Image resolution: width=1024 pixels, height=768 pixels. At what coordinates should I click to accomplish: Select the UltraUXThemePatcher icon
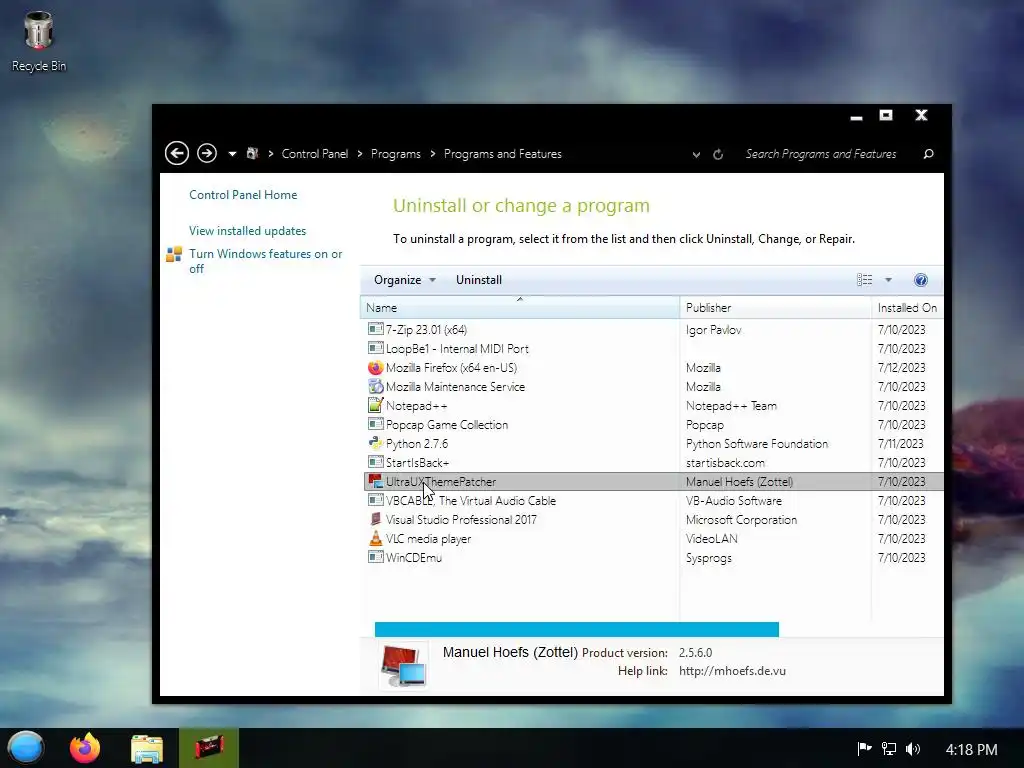point(376,481)
